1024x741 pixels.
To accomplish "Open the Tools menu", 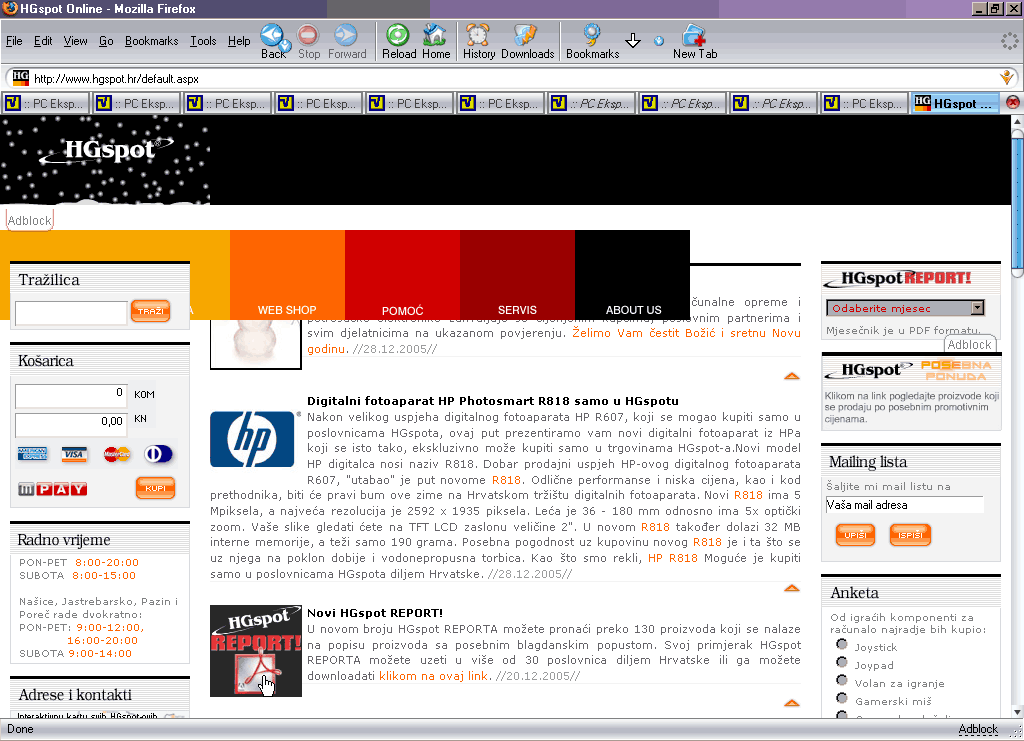I will [x=203, y=41].
